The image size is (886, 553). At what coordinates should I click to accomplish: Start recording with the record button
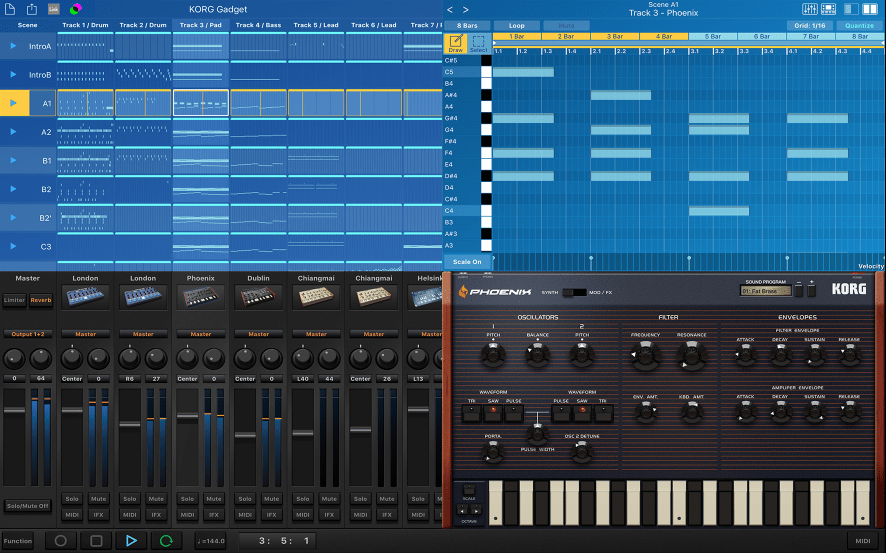60,541
